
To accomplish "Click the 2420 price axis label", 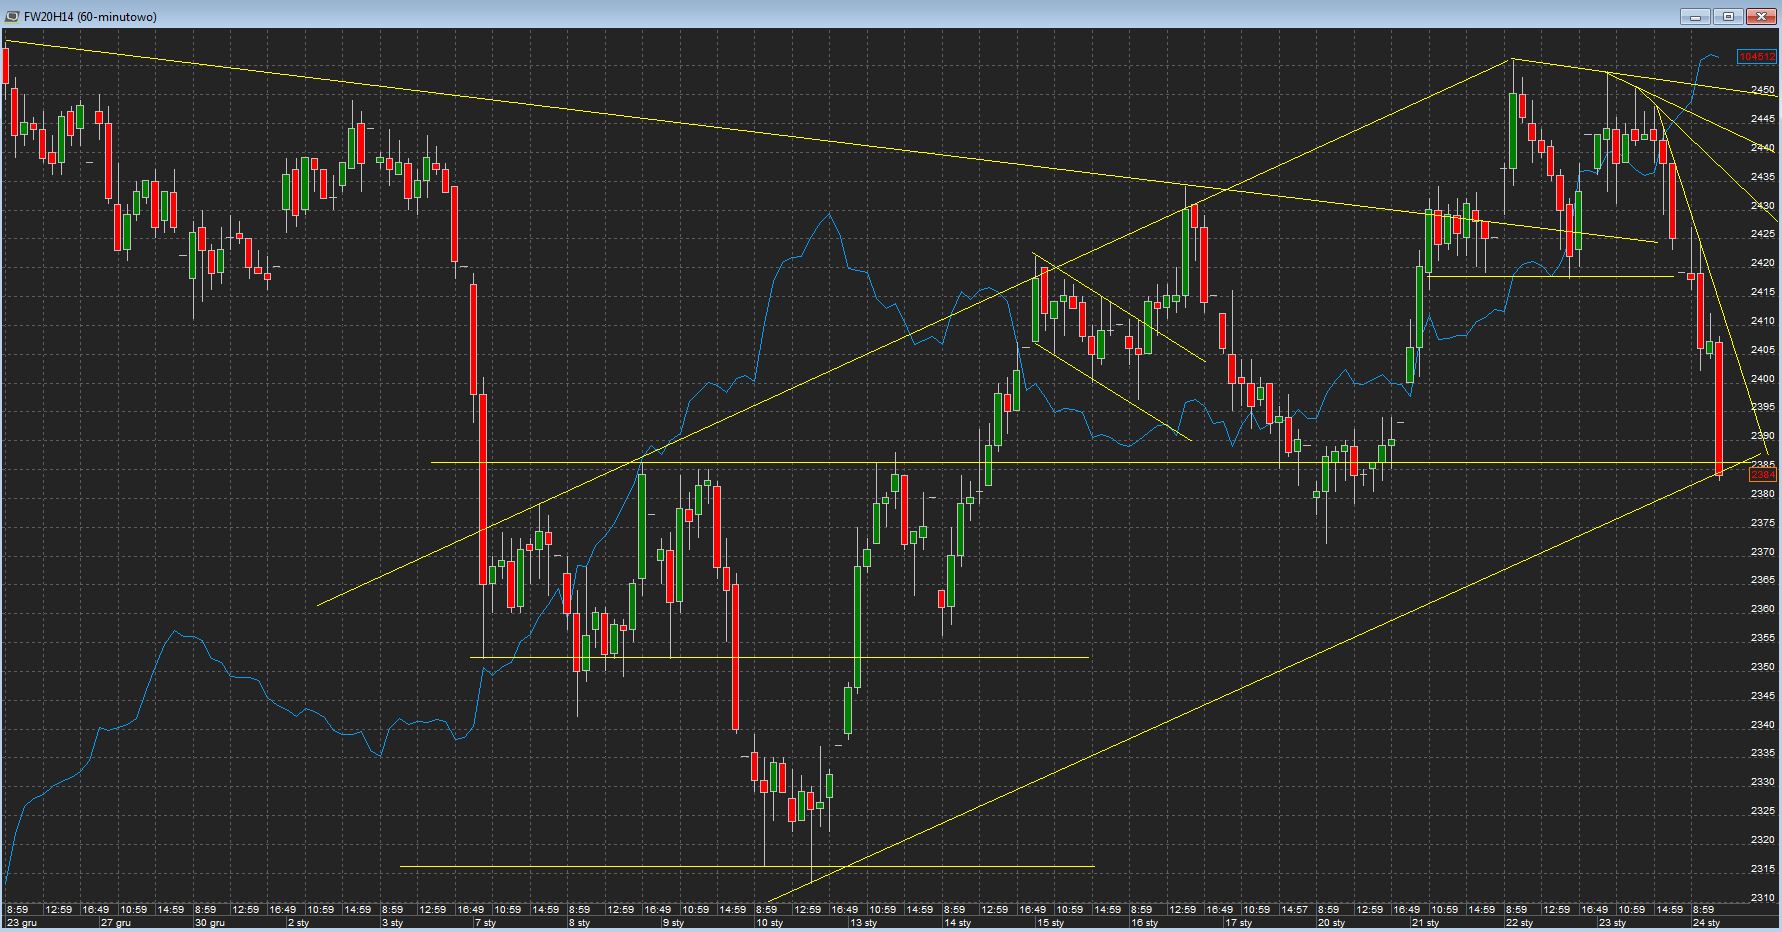I will click(x=1763, y=263).
